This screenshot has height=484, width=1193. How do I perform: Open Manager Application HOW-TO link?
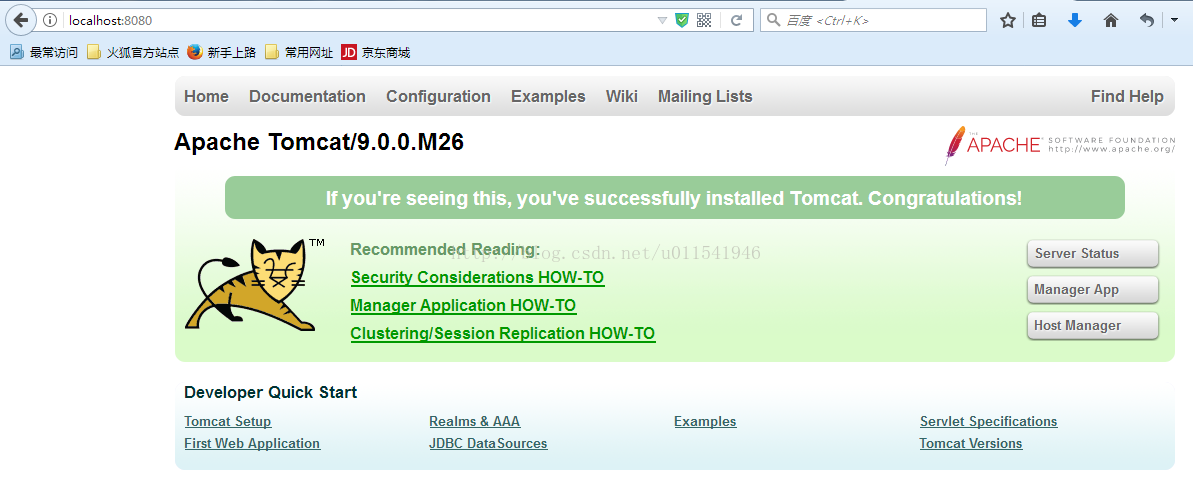click(x=463, y=306)
